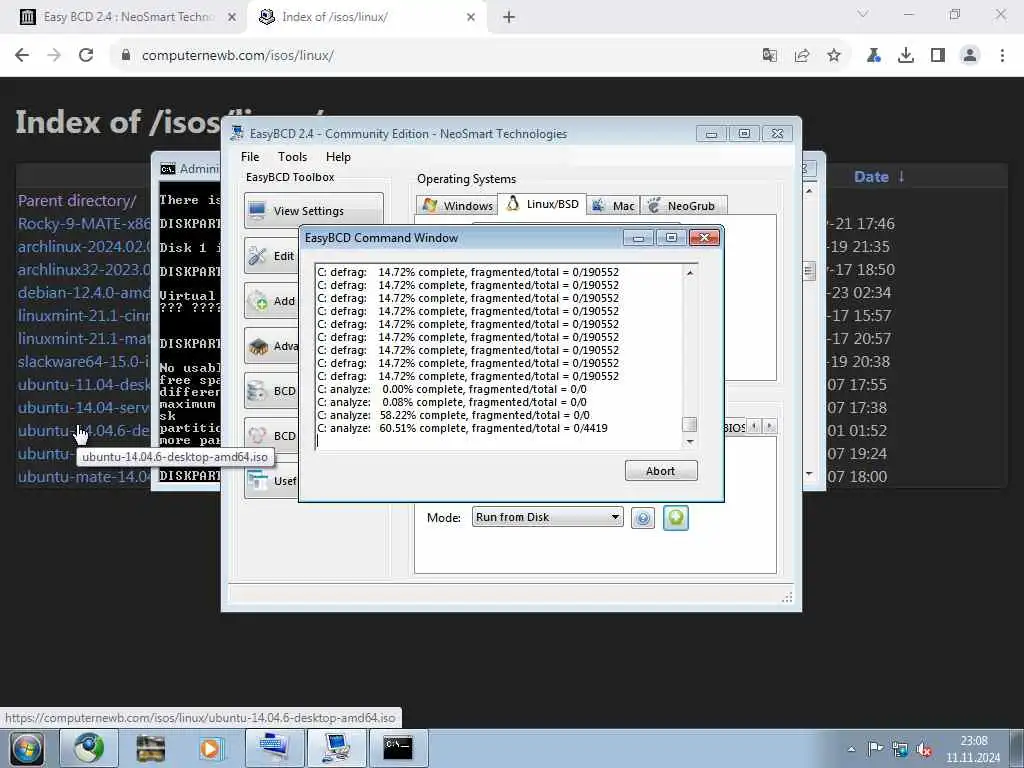The width and height of the screenshot is (1024, 768).
Task: Open the browser profile avatar
Action: tap(970, 56)
